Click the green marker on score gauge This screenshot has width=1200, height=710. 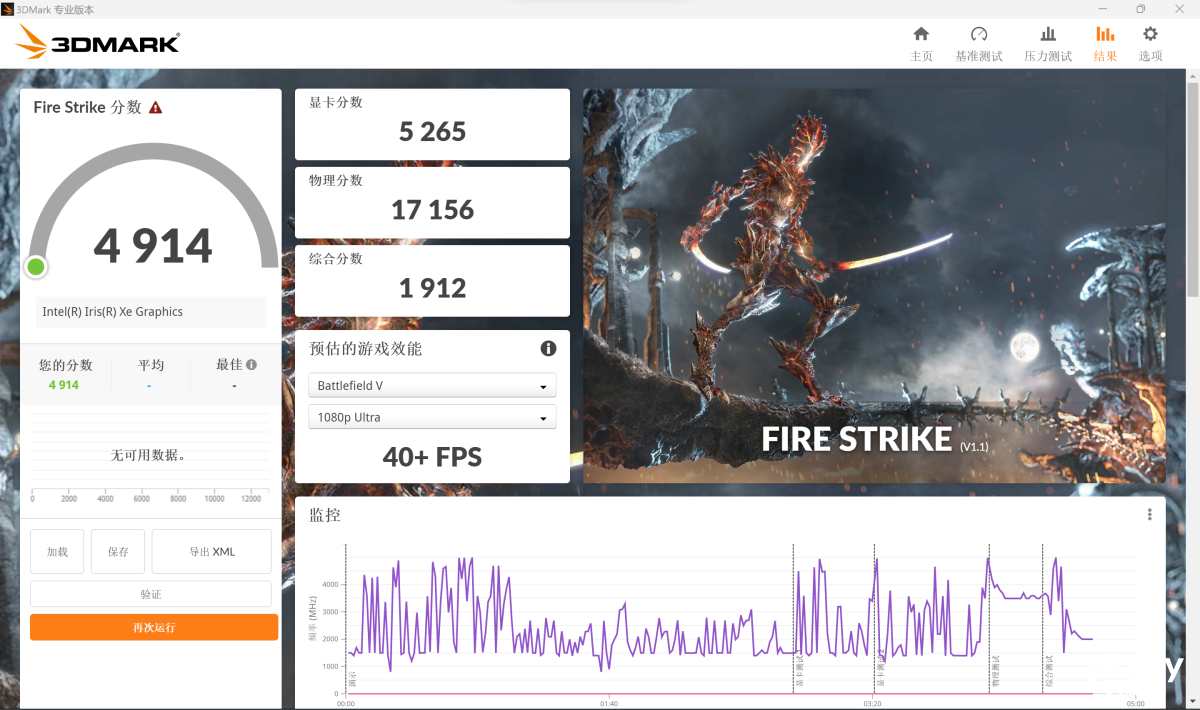[36, 266]
